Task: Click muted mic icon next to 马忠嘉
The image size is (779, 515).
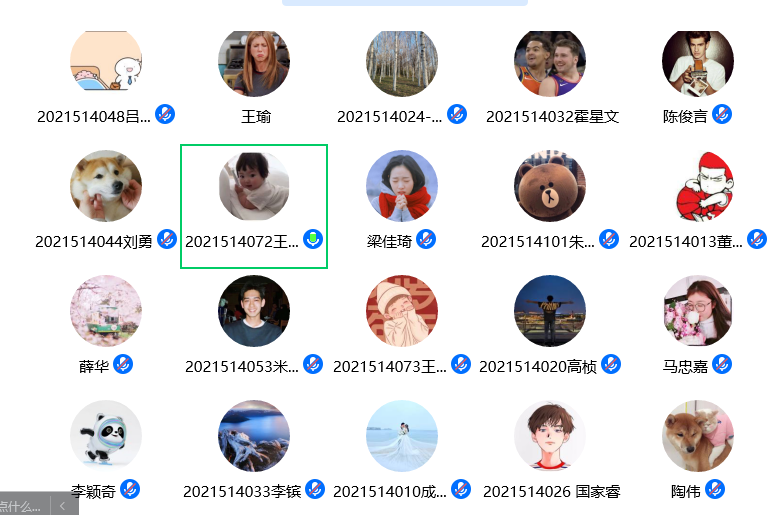Action: [722, 365]
